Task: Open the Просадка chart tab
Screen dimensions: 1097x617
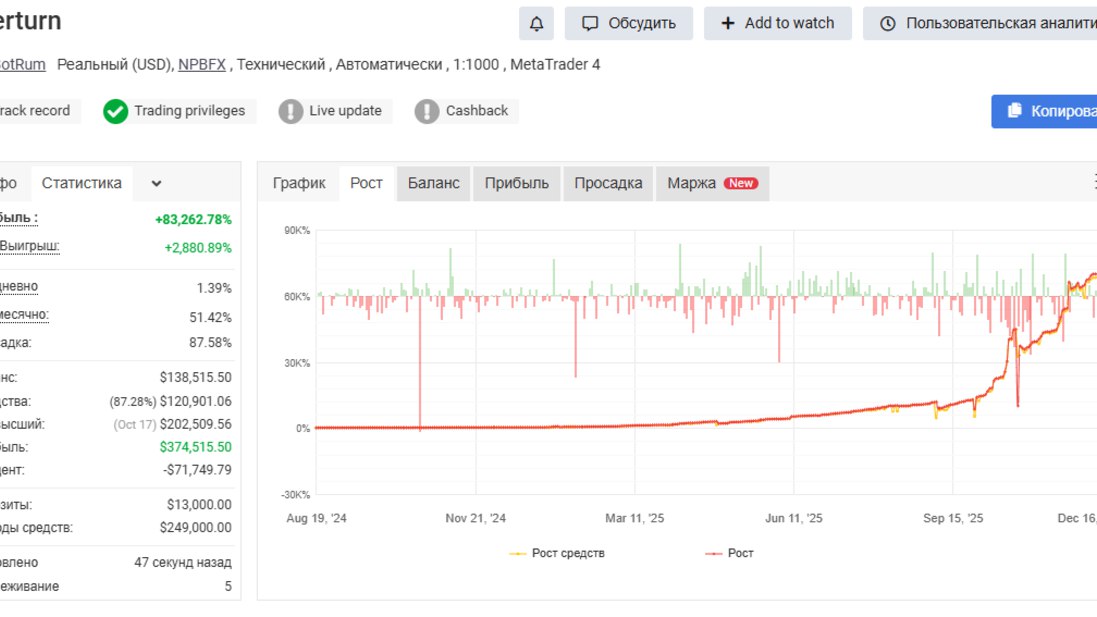Action: [x=608, y=183]
